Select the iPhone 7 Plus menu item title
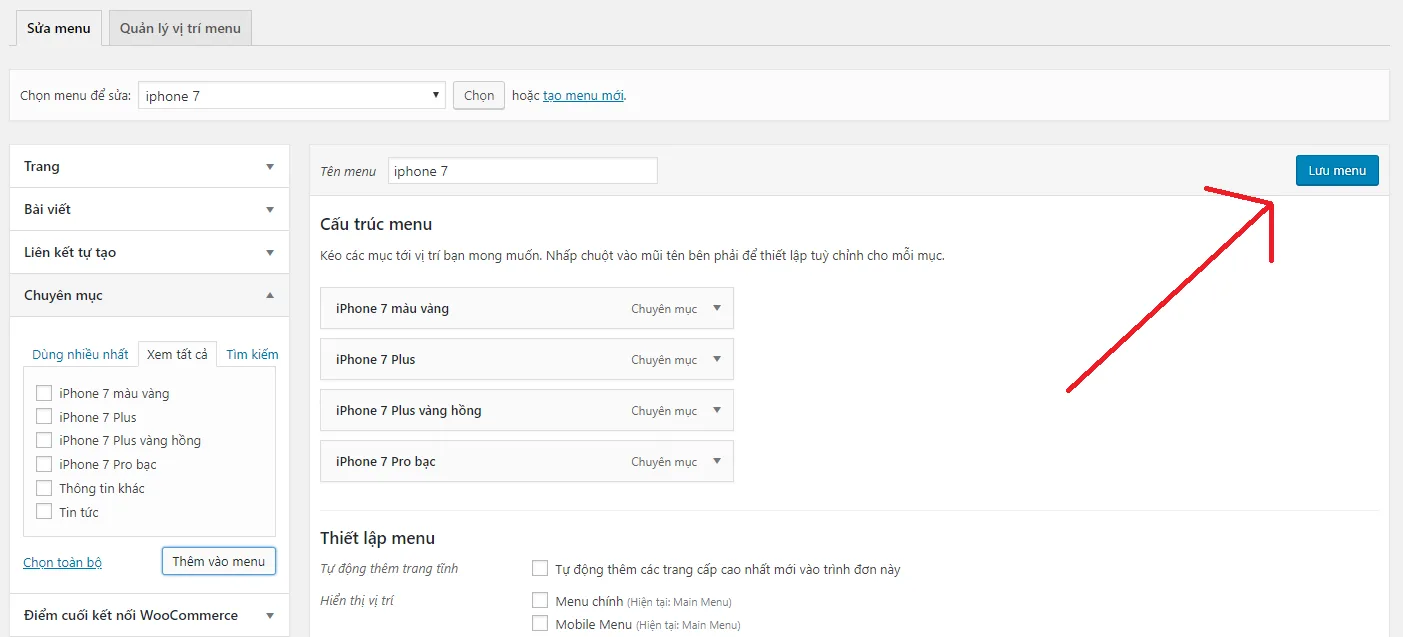This screenshot has height=637, width=1403. pyautogui.click(x=375, y=359)
